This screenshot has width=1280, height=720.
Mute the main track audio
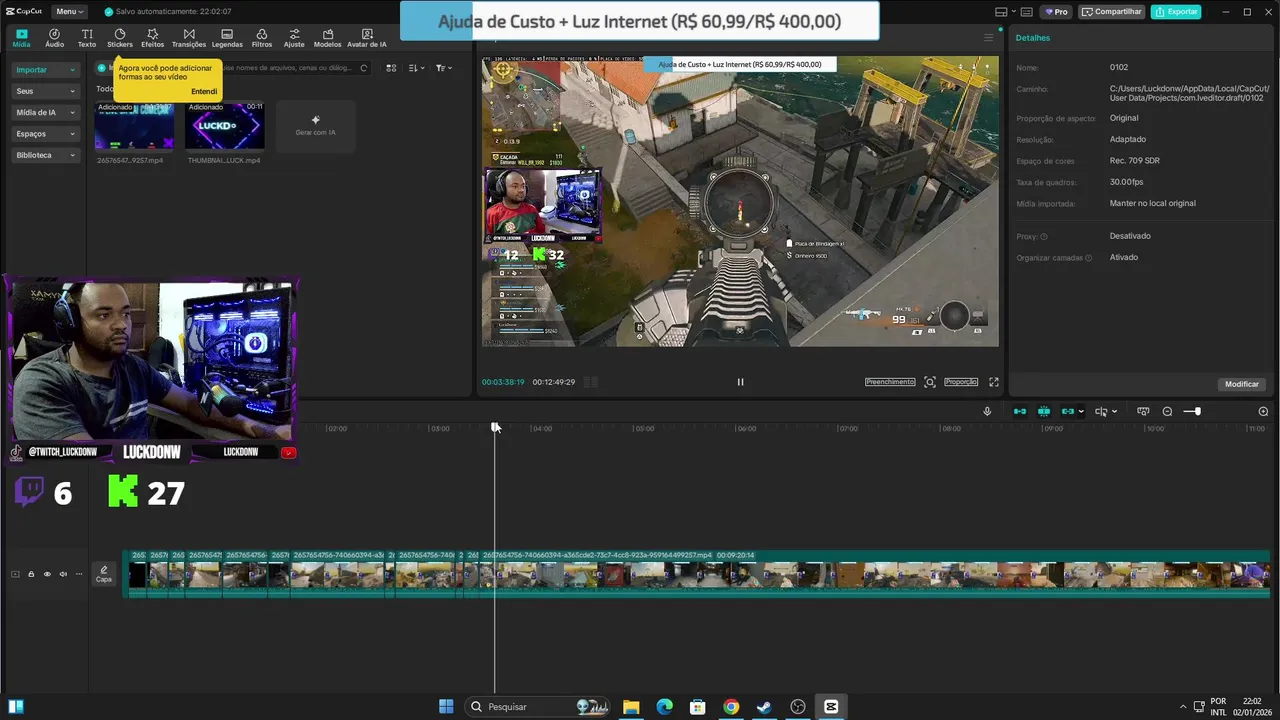coord(63,574)
